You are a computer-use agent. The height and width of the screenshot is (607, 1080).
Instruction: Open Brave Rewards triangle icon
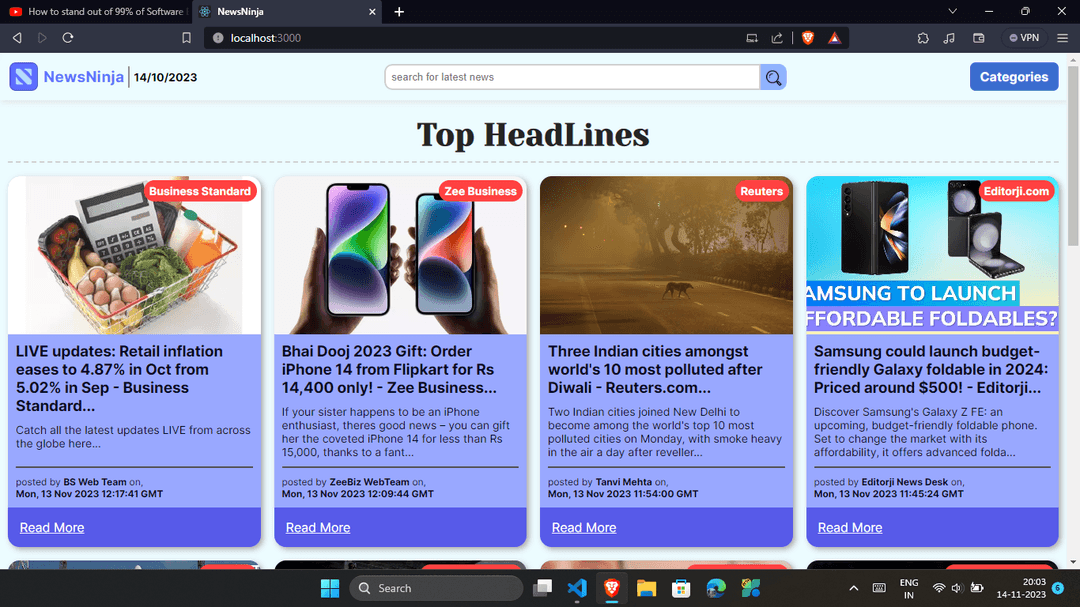click(834, 38)
